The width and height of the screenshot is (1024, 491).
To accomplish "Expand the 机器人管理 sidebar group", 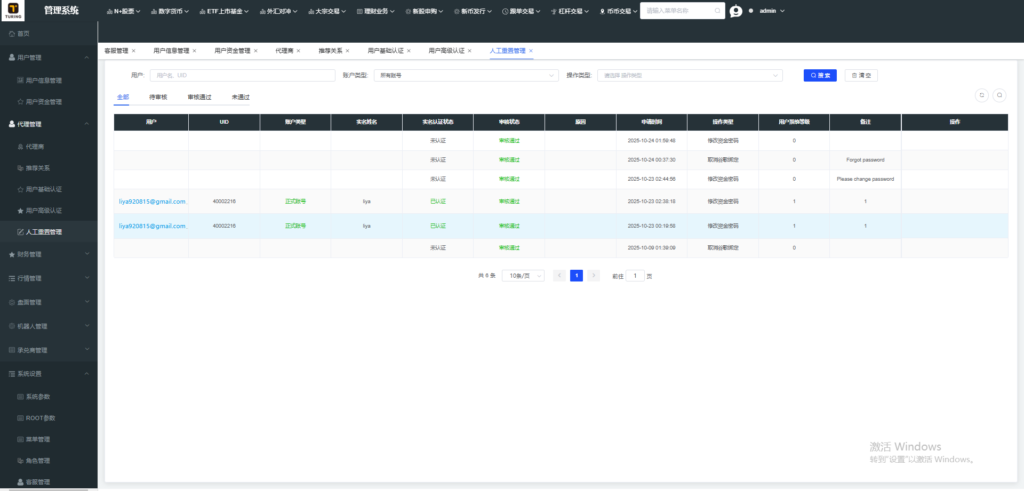I will click(48, 326).
